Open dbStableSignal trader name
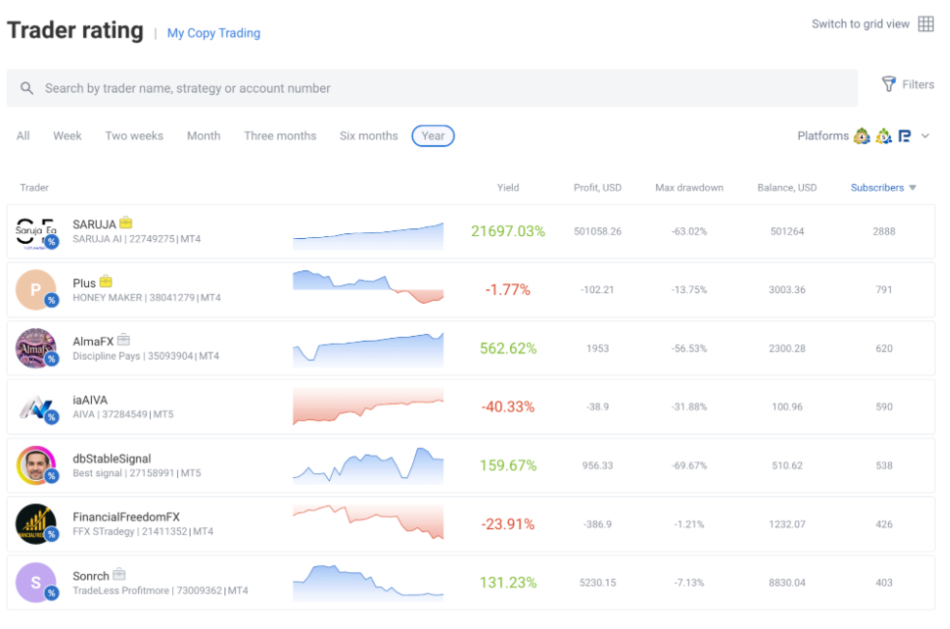This screenshot has width=950, height=629. pos(111,459)
